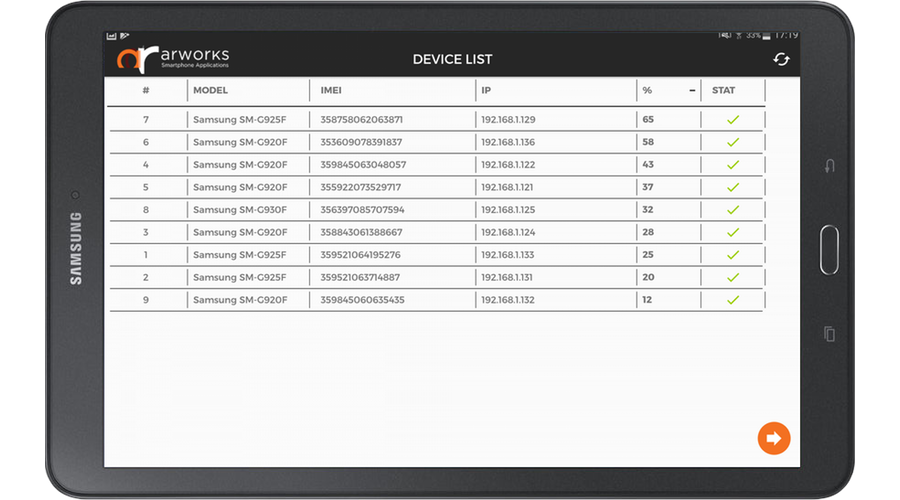
Task: Select IMEI 358843061388667
Action: tap(361, 232)
